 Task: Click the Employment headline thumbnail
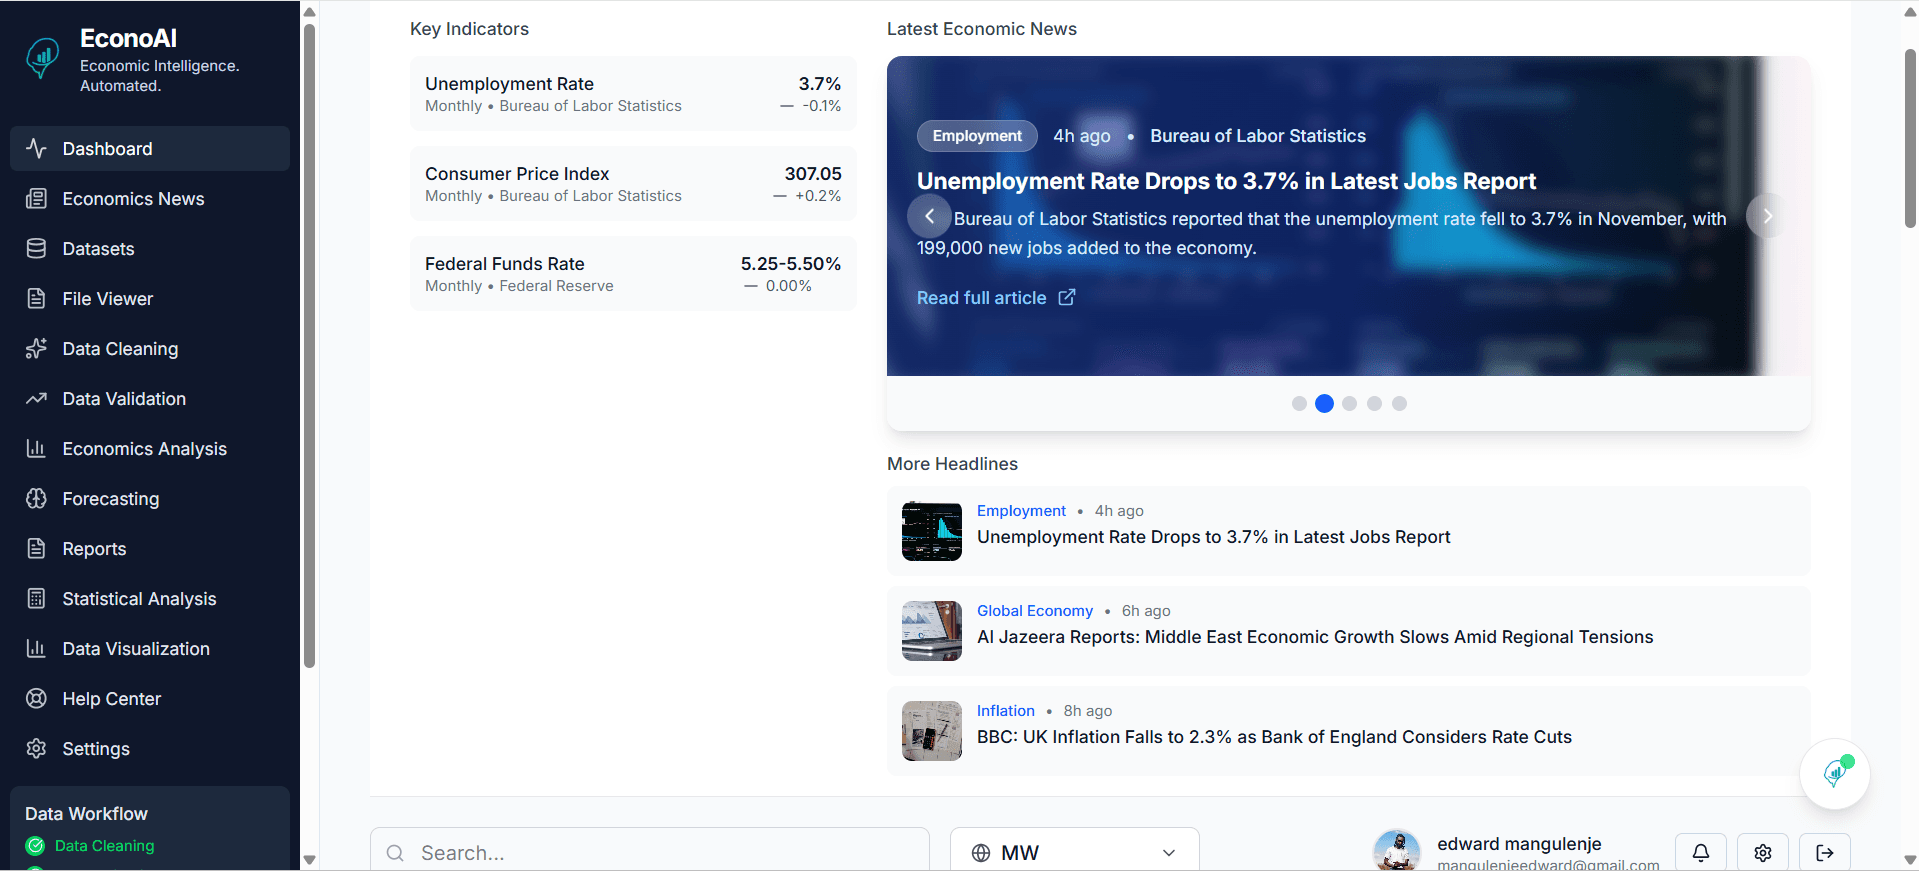[x=931, y=531]
